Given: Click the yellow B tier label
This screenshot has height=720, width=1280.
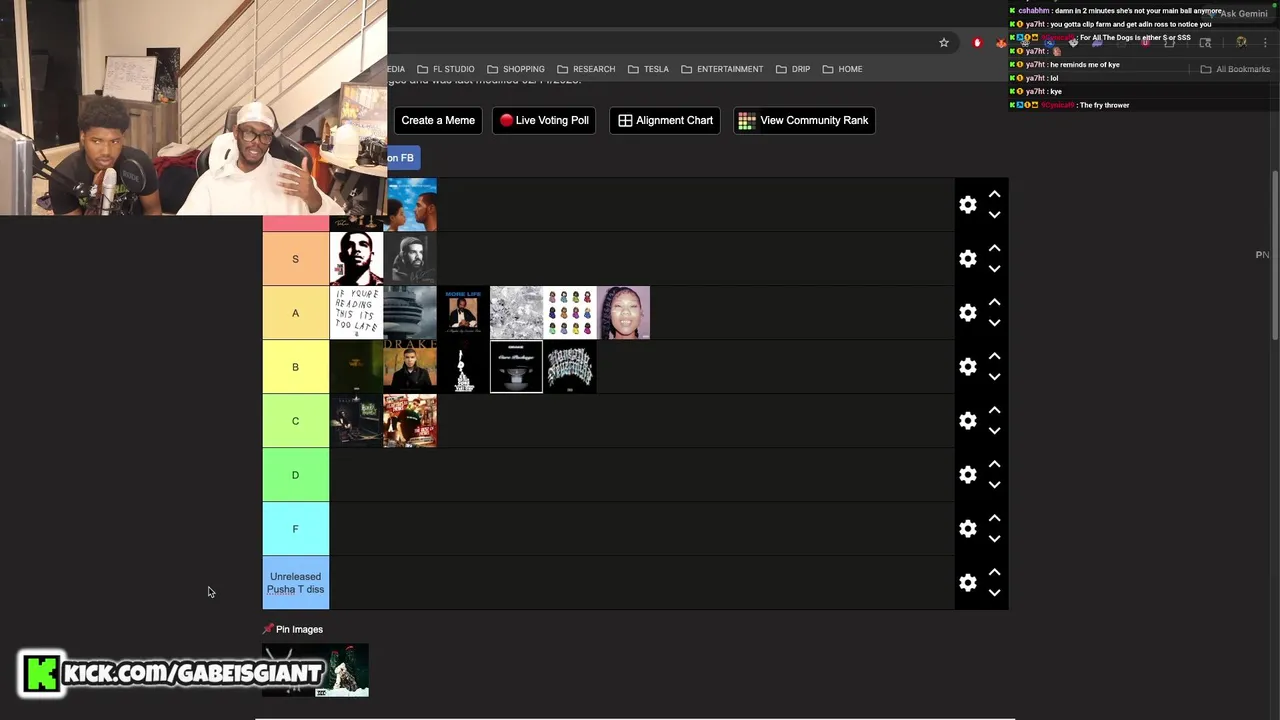Looking at the screenshot, I should [x=295, y=367].
